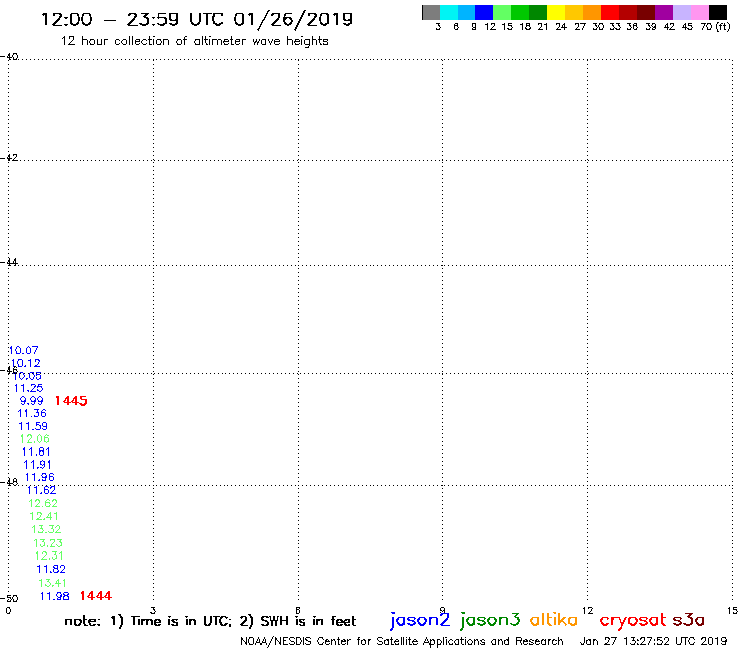The image size is (740, 650).
Task: Click the lavender swatch in the color bar
Action: (682, 12)
